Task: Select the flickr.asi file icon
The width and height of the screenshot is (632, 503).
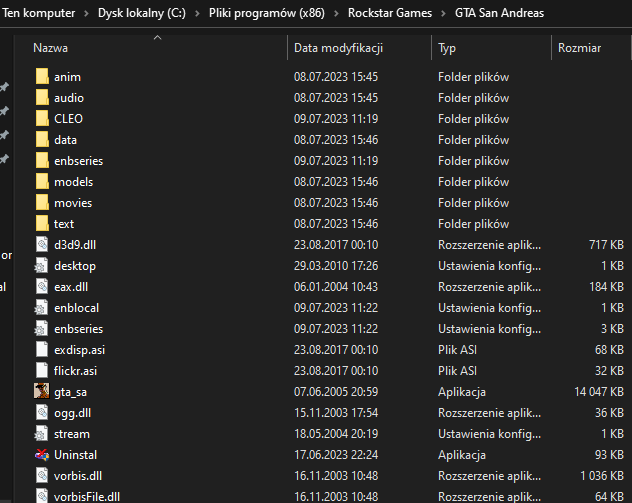Action: coord(42,370)
